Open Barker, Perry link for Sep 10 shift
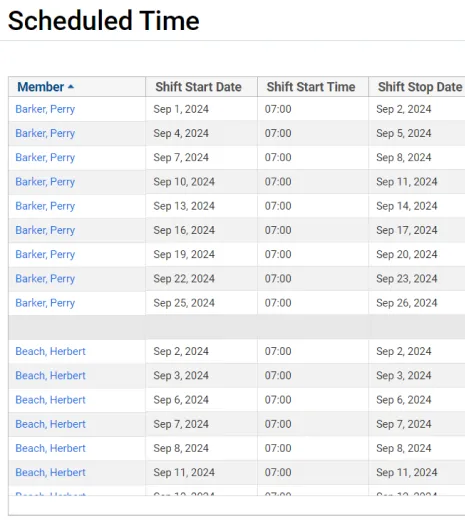Viewport: 465px width, 527px height. tap(45, 182)
